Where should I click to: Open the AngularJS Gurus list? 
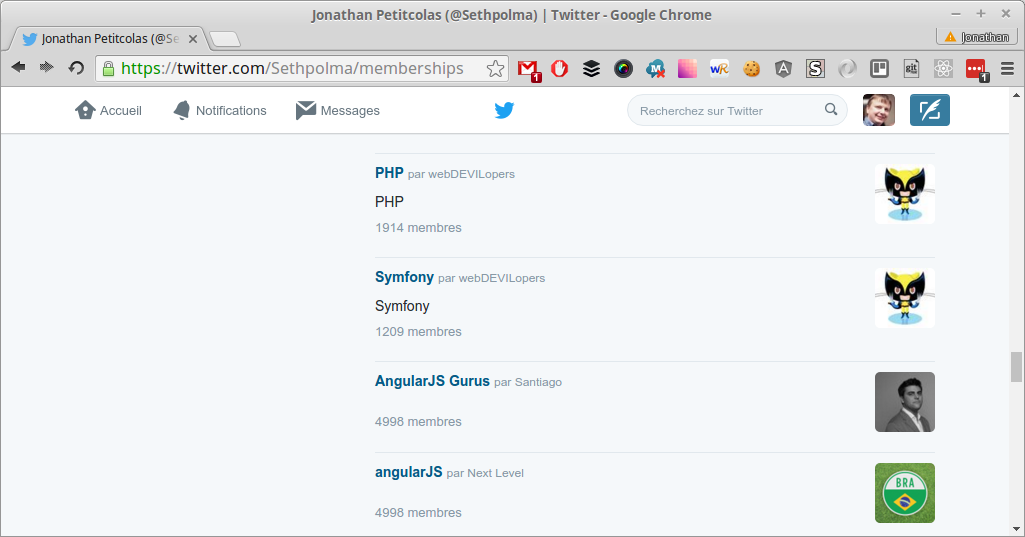click(432, 381)
